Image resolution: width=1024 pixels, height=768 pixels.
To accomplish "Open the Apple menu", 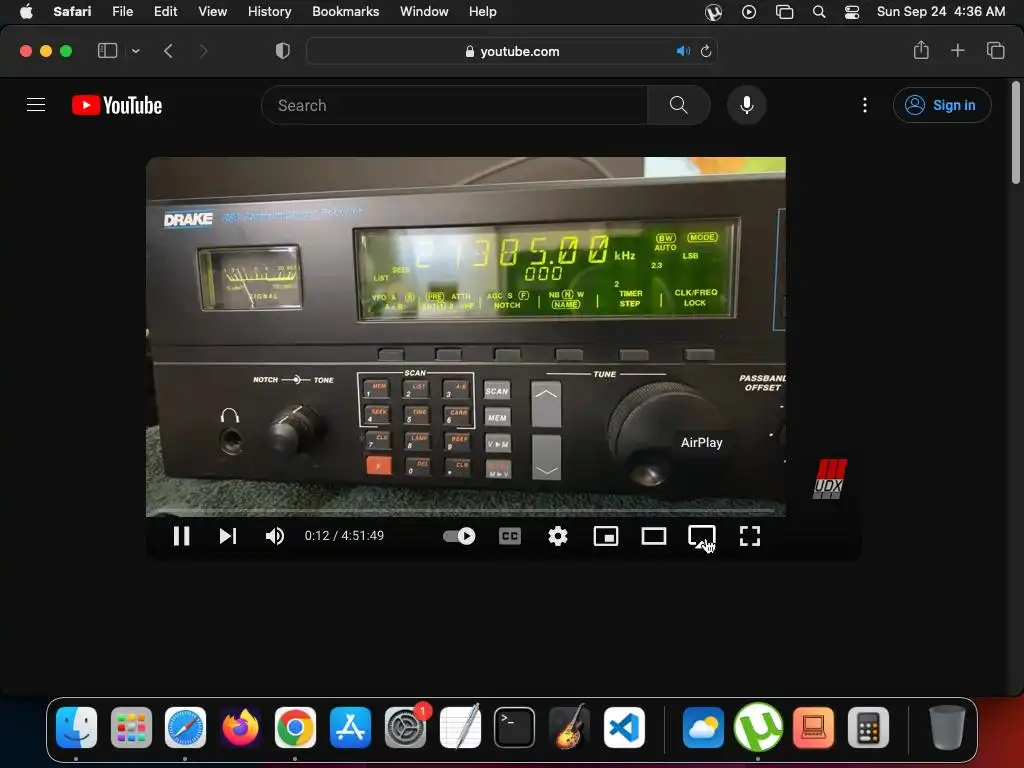I will point(26,11).
